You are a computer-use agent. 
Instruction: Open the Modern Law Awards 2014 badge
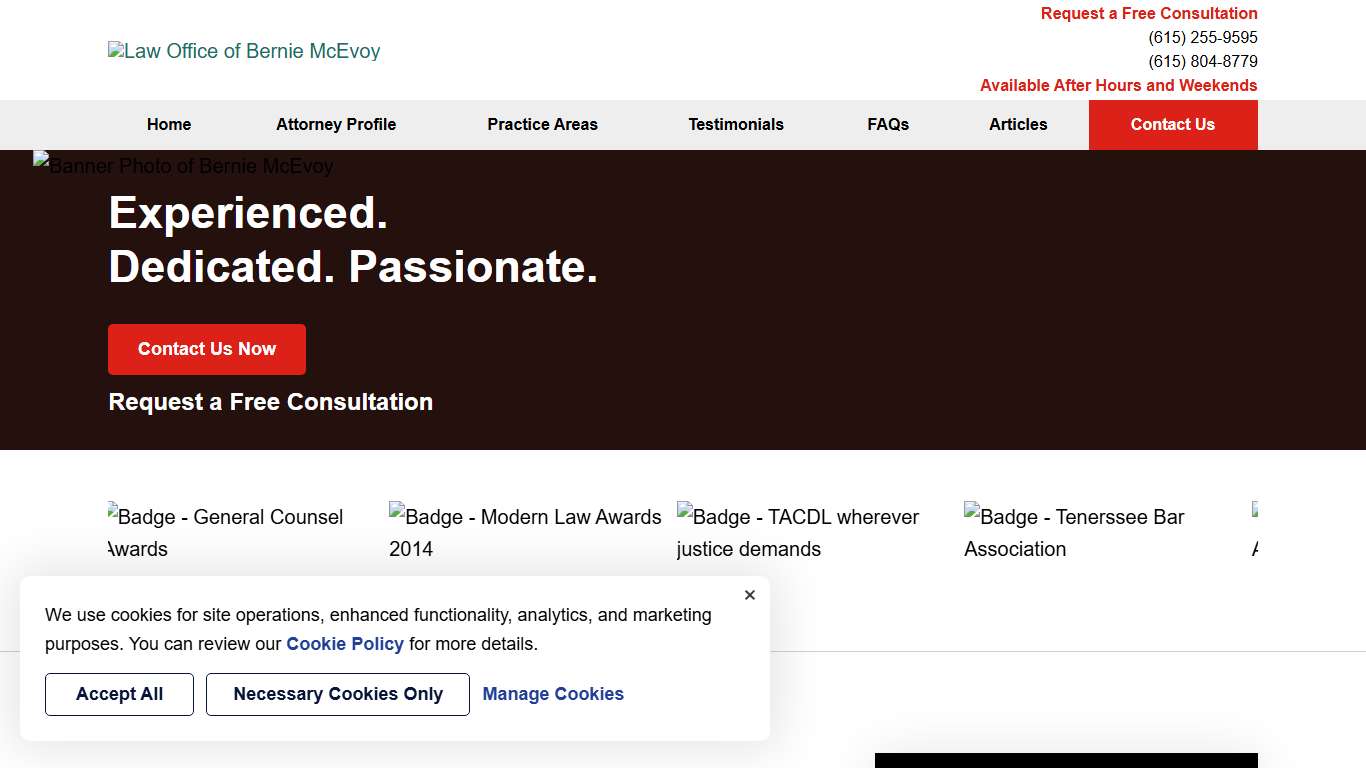tap(525, 532)
